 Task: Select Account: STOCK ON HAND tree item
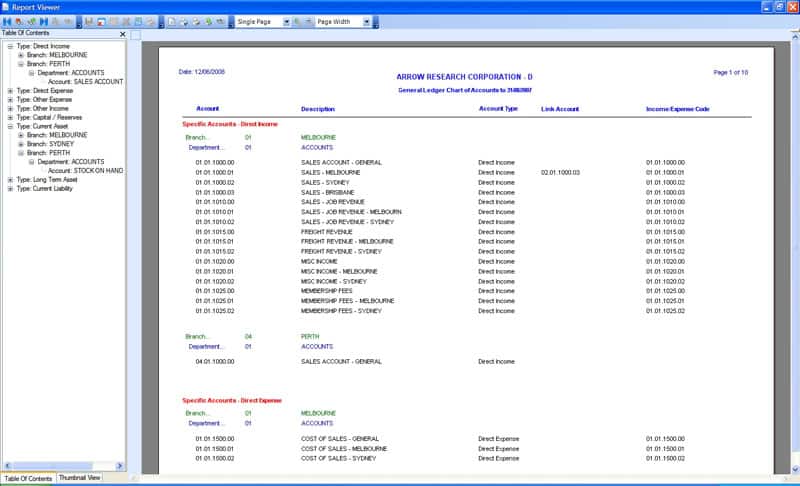click(85, 171)
